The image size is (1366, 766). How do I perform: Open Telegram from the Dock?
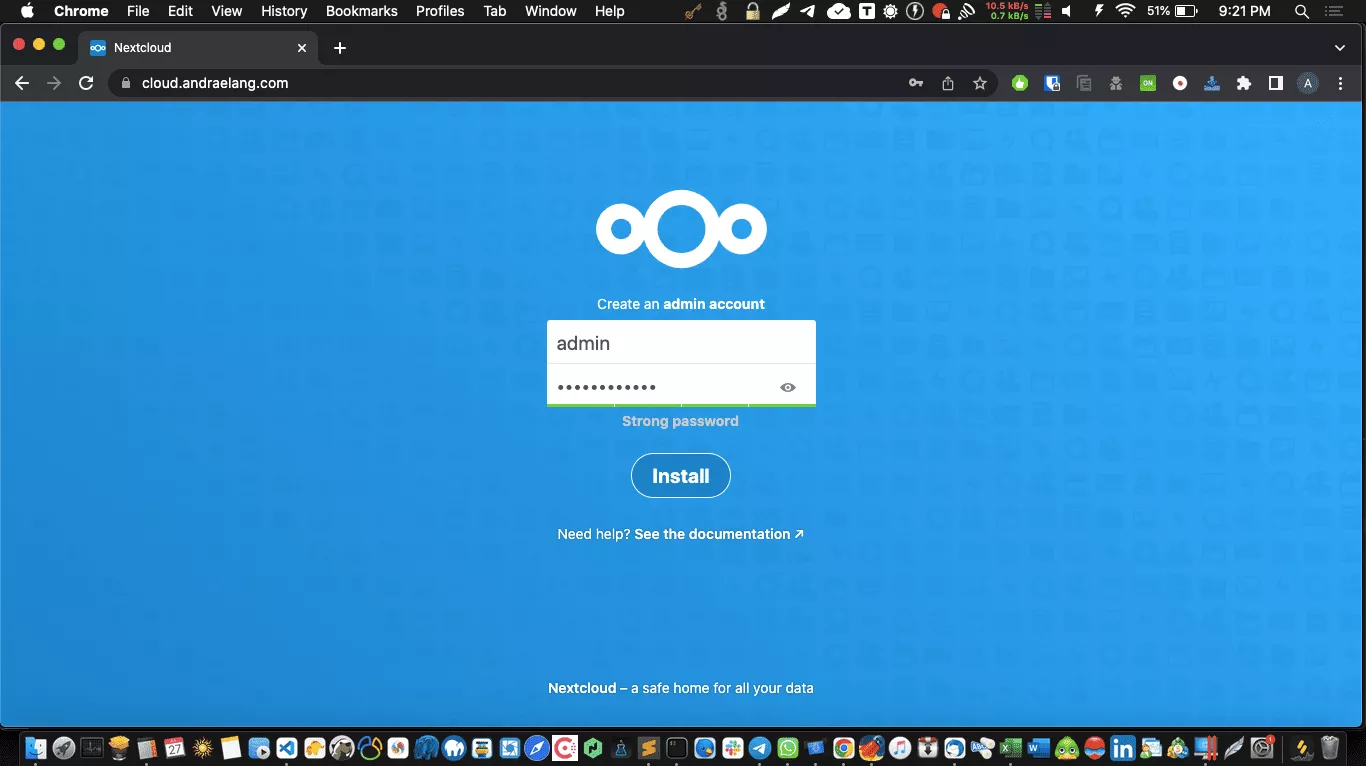[760, 747]
